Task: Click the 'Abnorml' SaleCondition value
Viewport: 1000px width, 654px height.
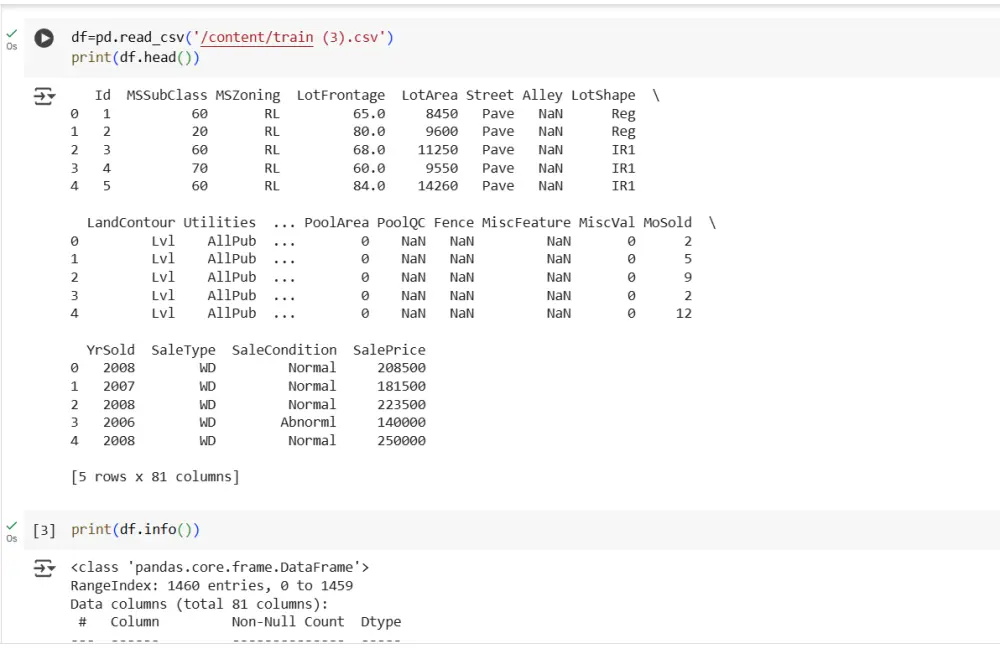Action: coord(308,422)
